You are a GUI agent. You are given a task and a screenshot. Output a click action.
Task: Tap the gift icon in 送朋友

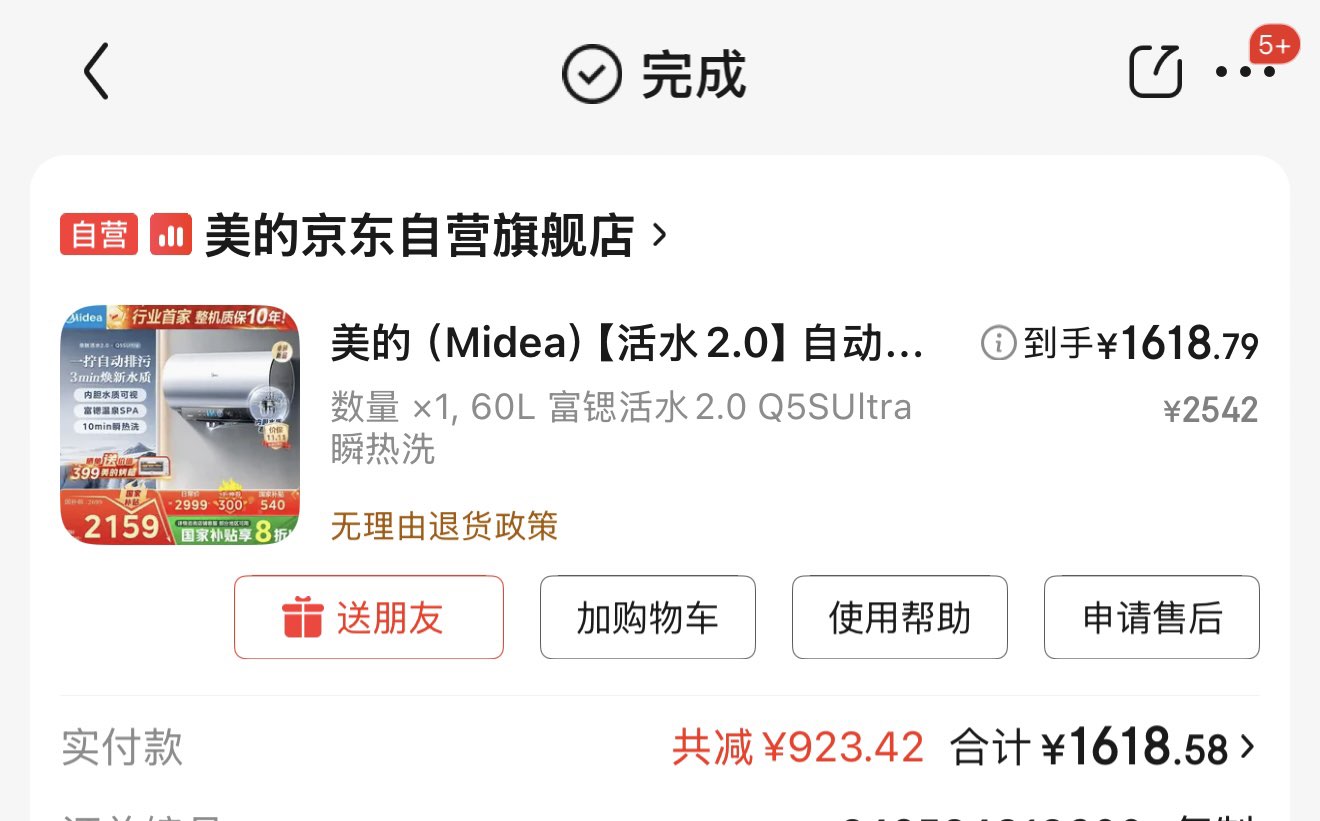(302, 617)
